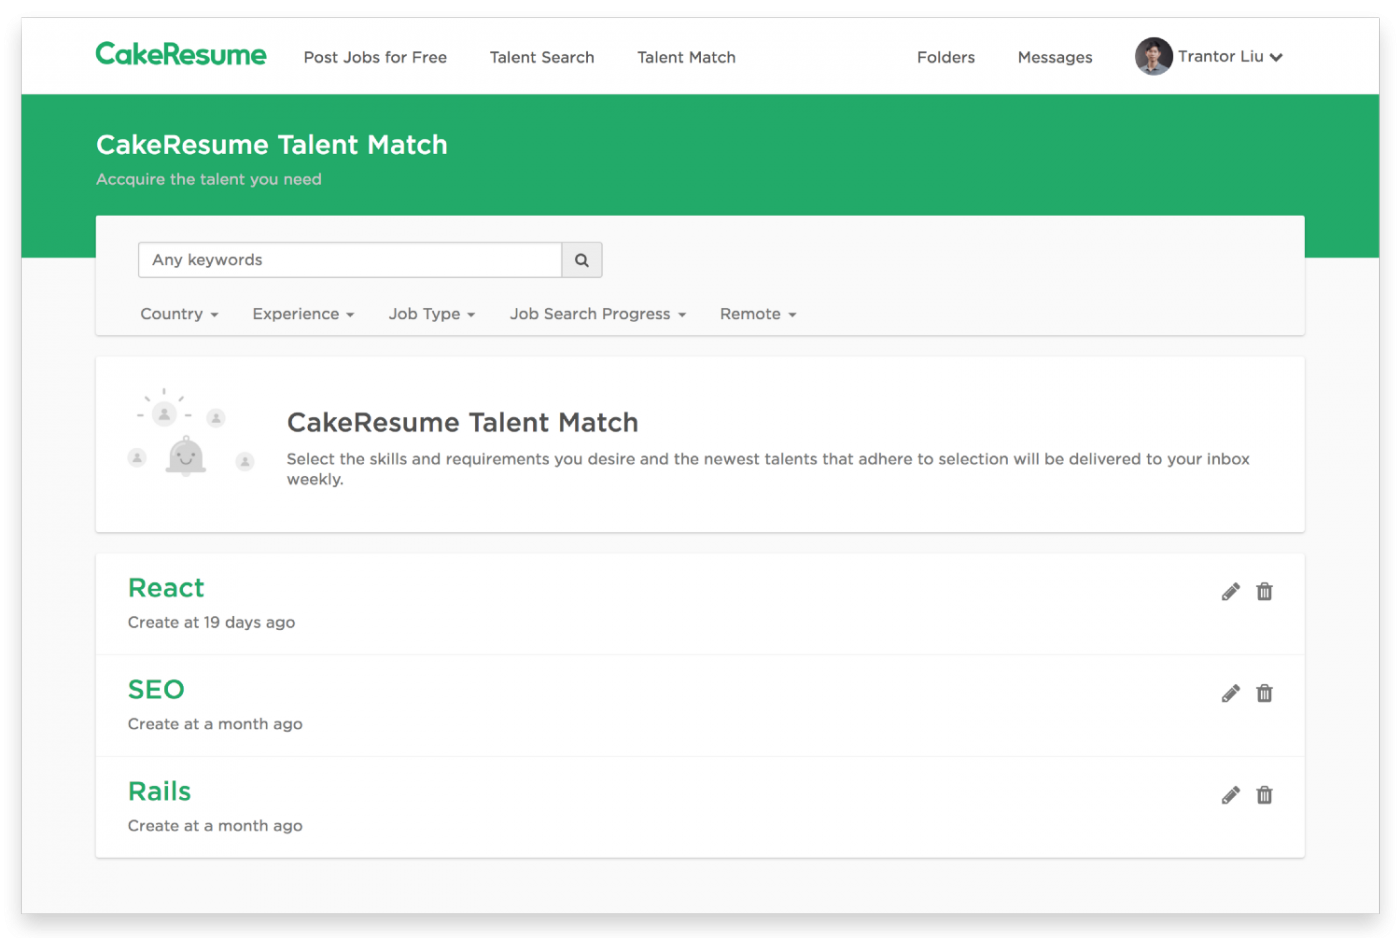Open the Trantor Liu account menu
The width and height of the screenshot is (1400, 938).
coord(1230,57)
